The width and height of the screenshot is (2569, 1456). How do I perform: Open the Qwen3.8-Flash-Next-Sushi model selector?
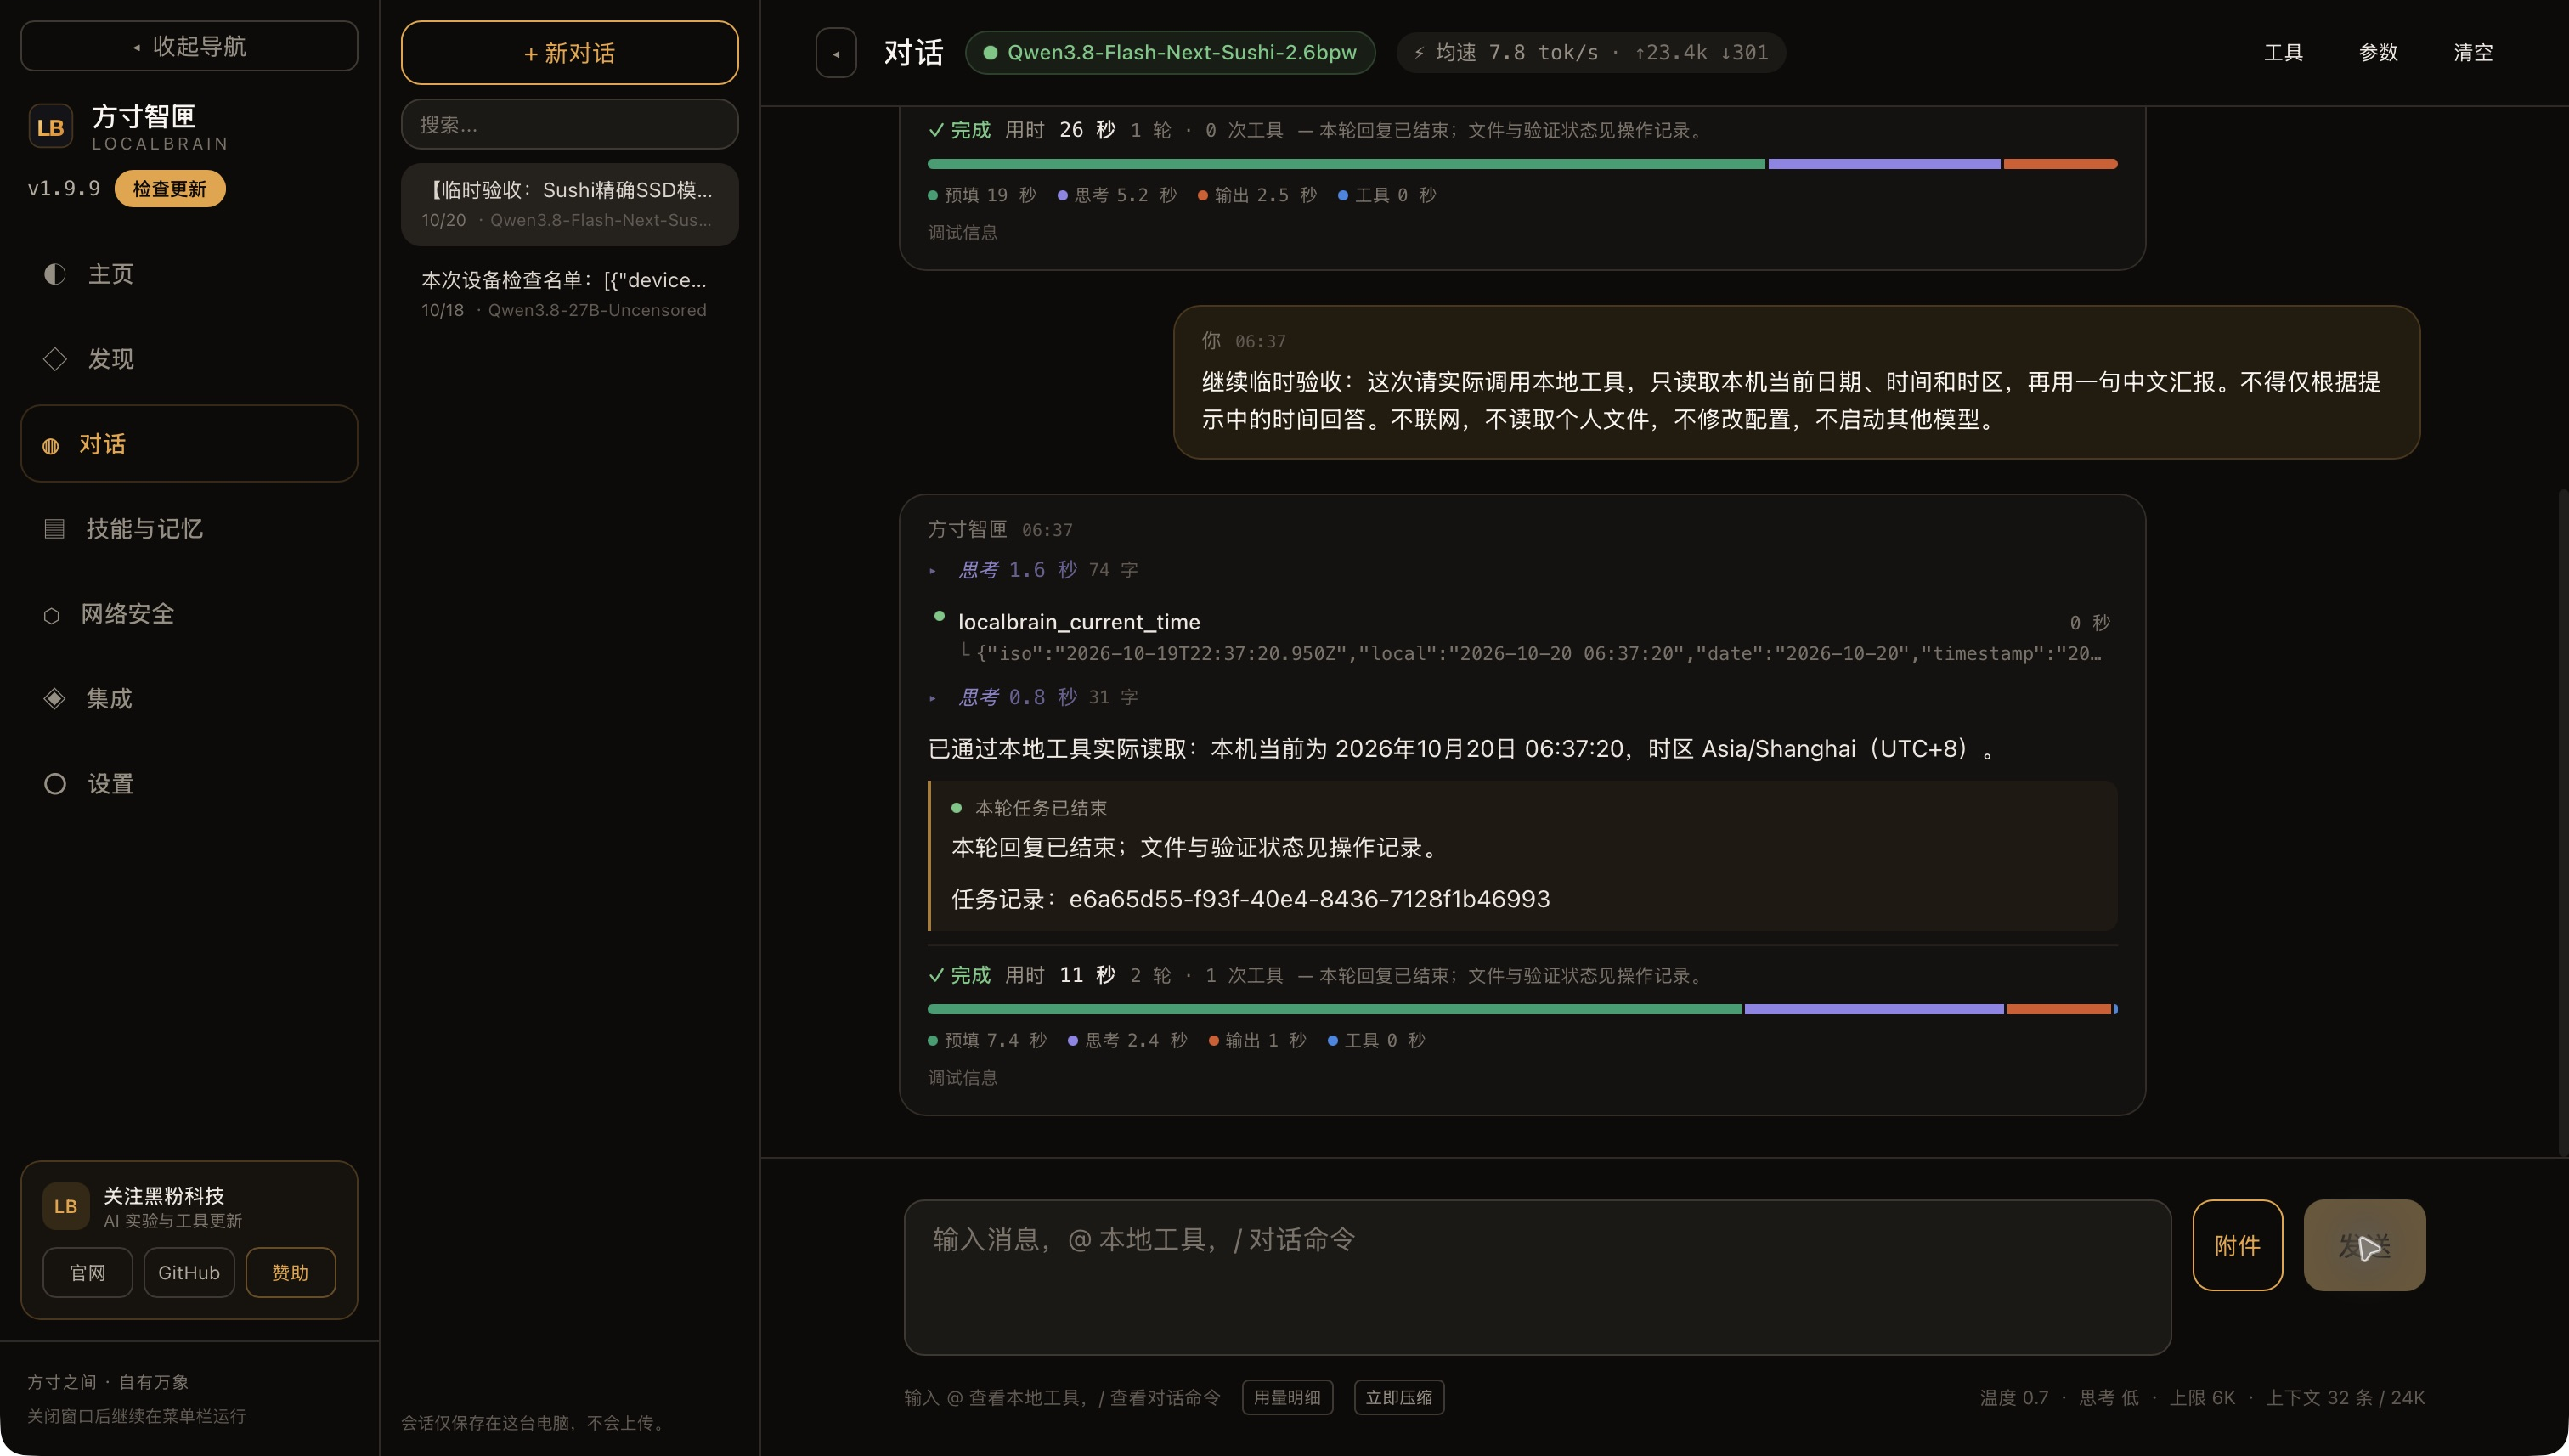coord(1170,53)
